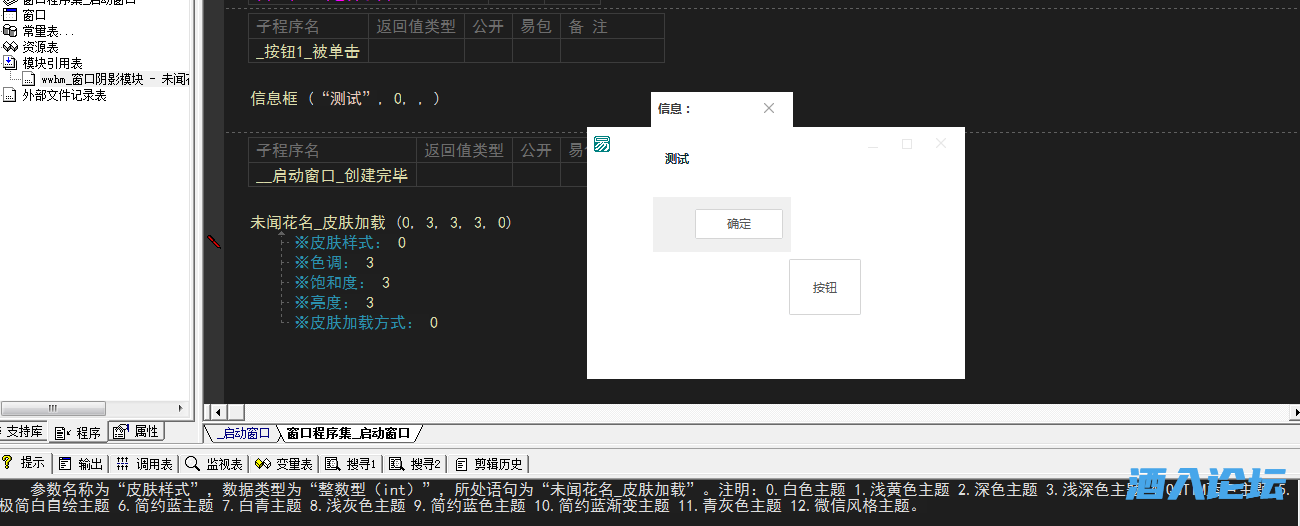
Task: Collapse 未闻花名_皮肤加载 parameter list expander
Action: coord(282,232)
